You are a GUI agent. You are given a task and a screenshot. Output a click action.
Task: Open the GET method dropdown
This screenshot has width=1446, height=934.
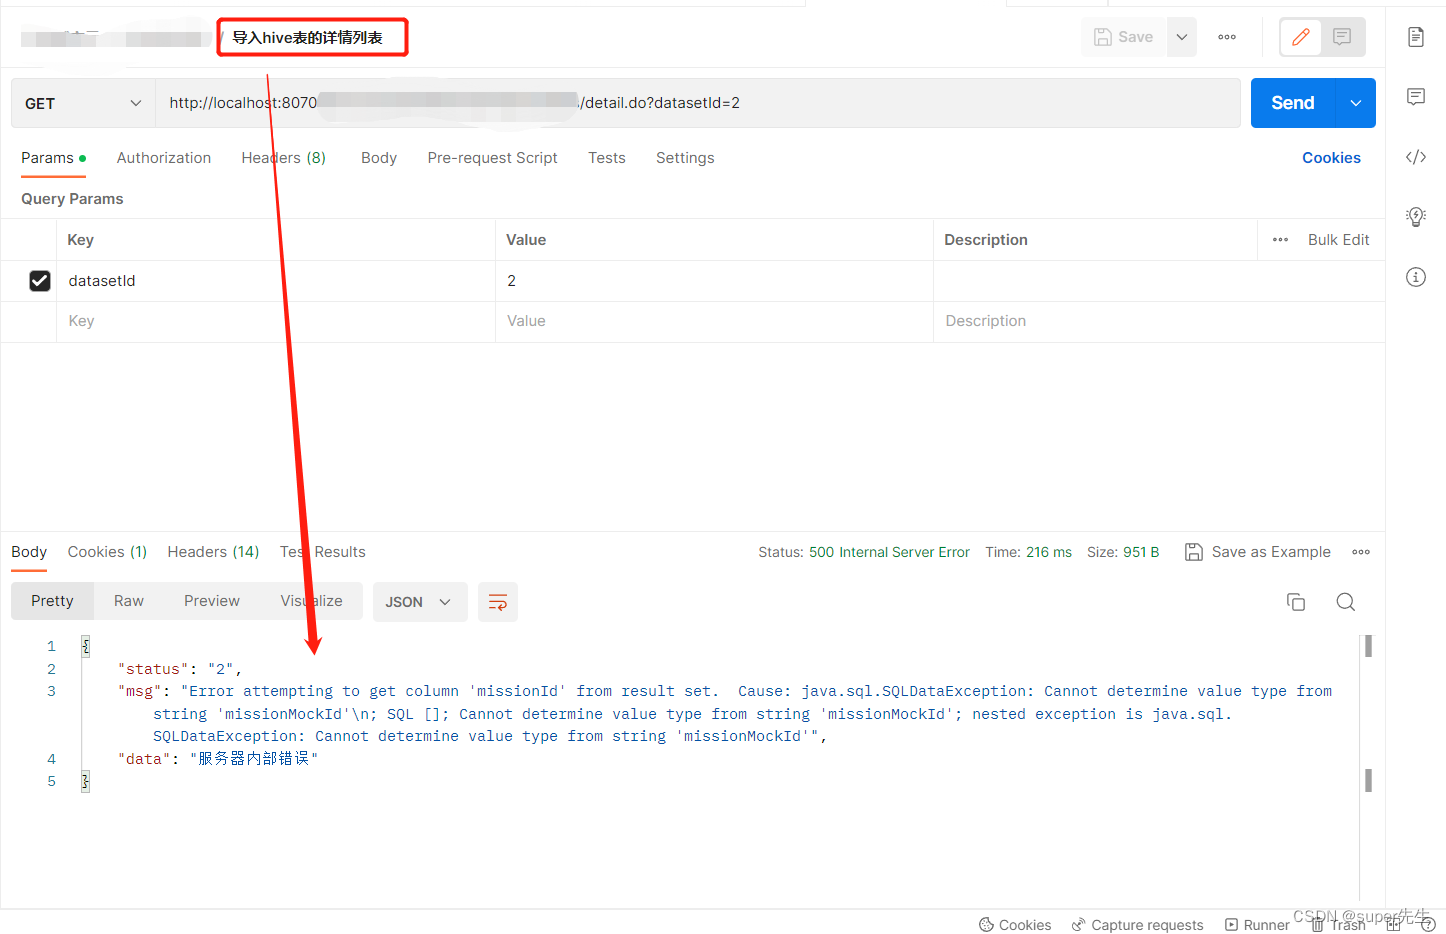83,103
